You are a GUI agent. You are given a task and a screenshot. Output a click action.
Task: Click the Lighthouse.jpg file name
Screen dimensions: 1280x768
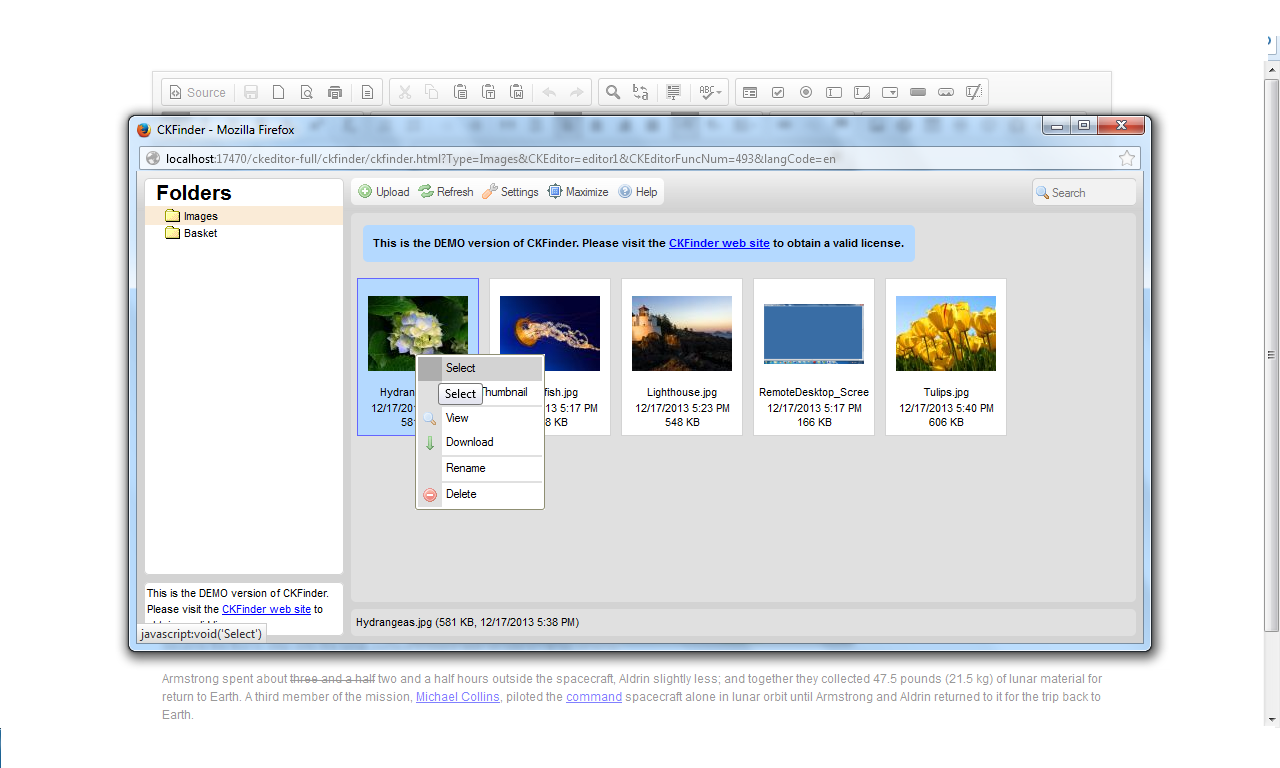click(682, 393)
